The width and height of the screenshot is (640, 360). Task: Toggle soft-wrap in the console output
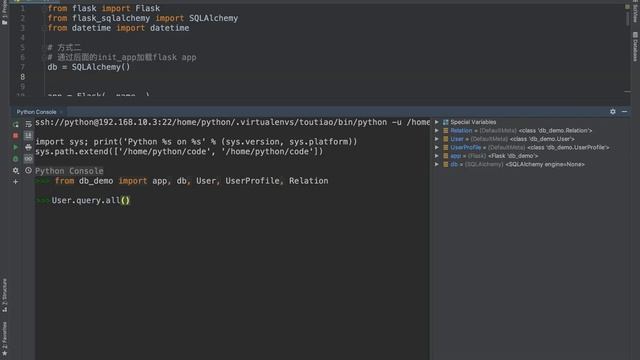(x=28, y=124)
